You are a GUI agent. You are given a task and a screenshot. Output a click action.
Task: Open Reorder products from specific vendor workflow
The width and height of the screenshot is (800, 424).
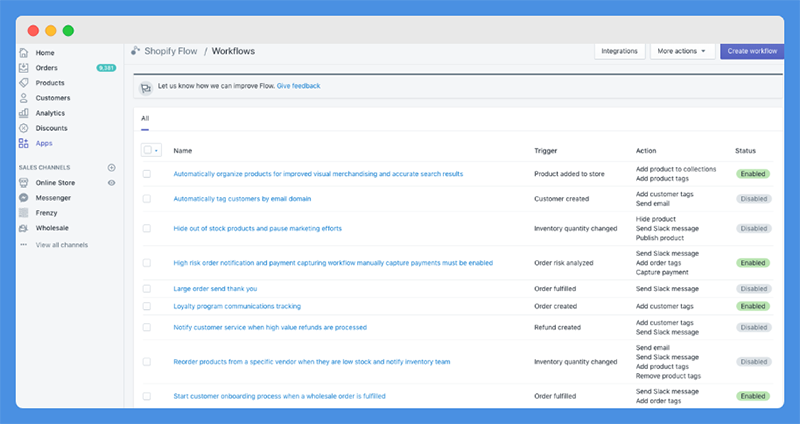(312, 362)
